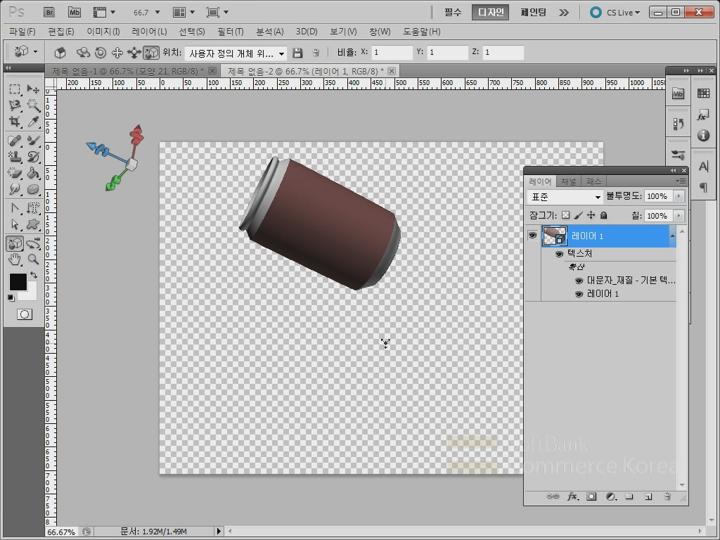
Task: Select the Magic Wand tool
Action: click(x=33, y=106)
